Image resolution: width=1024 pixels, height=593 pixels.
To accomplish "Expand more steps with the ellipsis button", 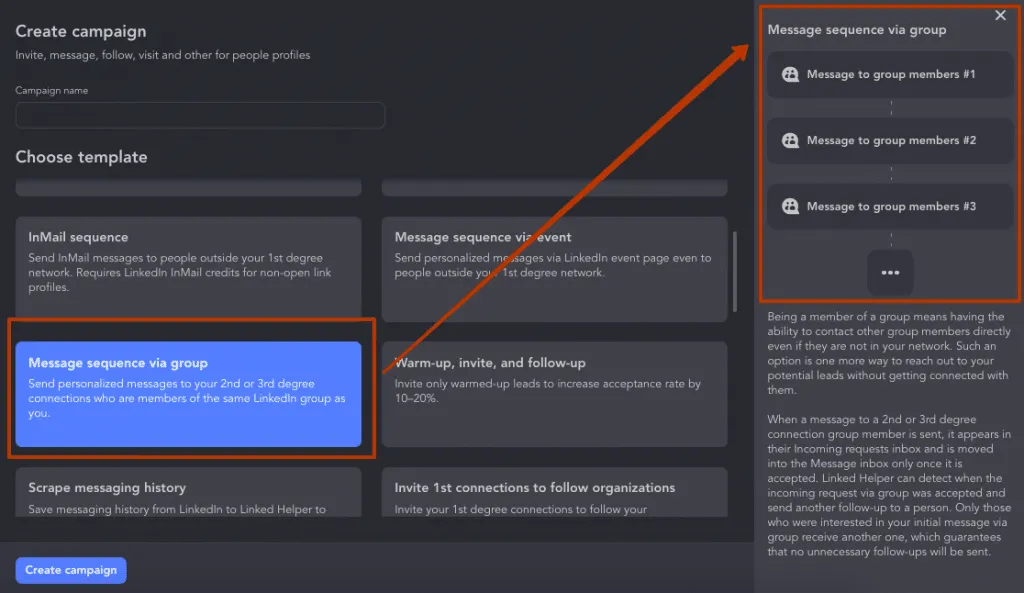I will pyautogui.click(x=890, y=272).
